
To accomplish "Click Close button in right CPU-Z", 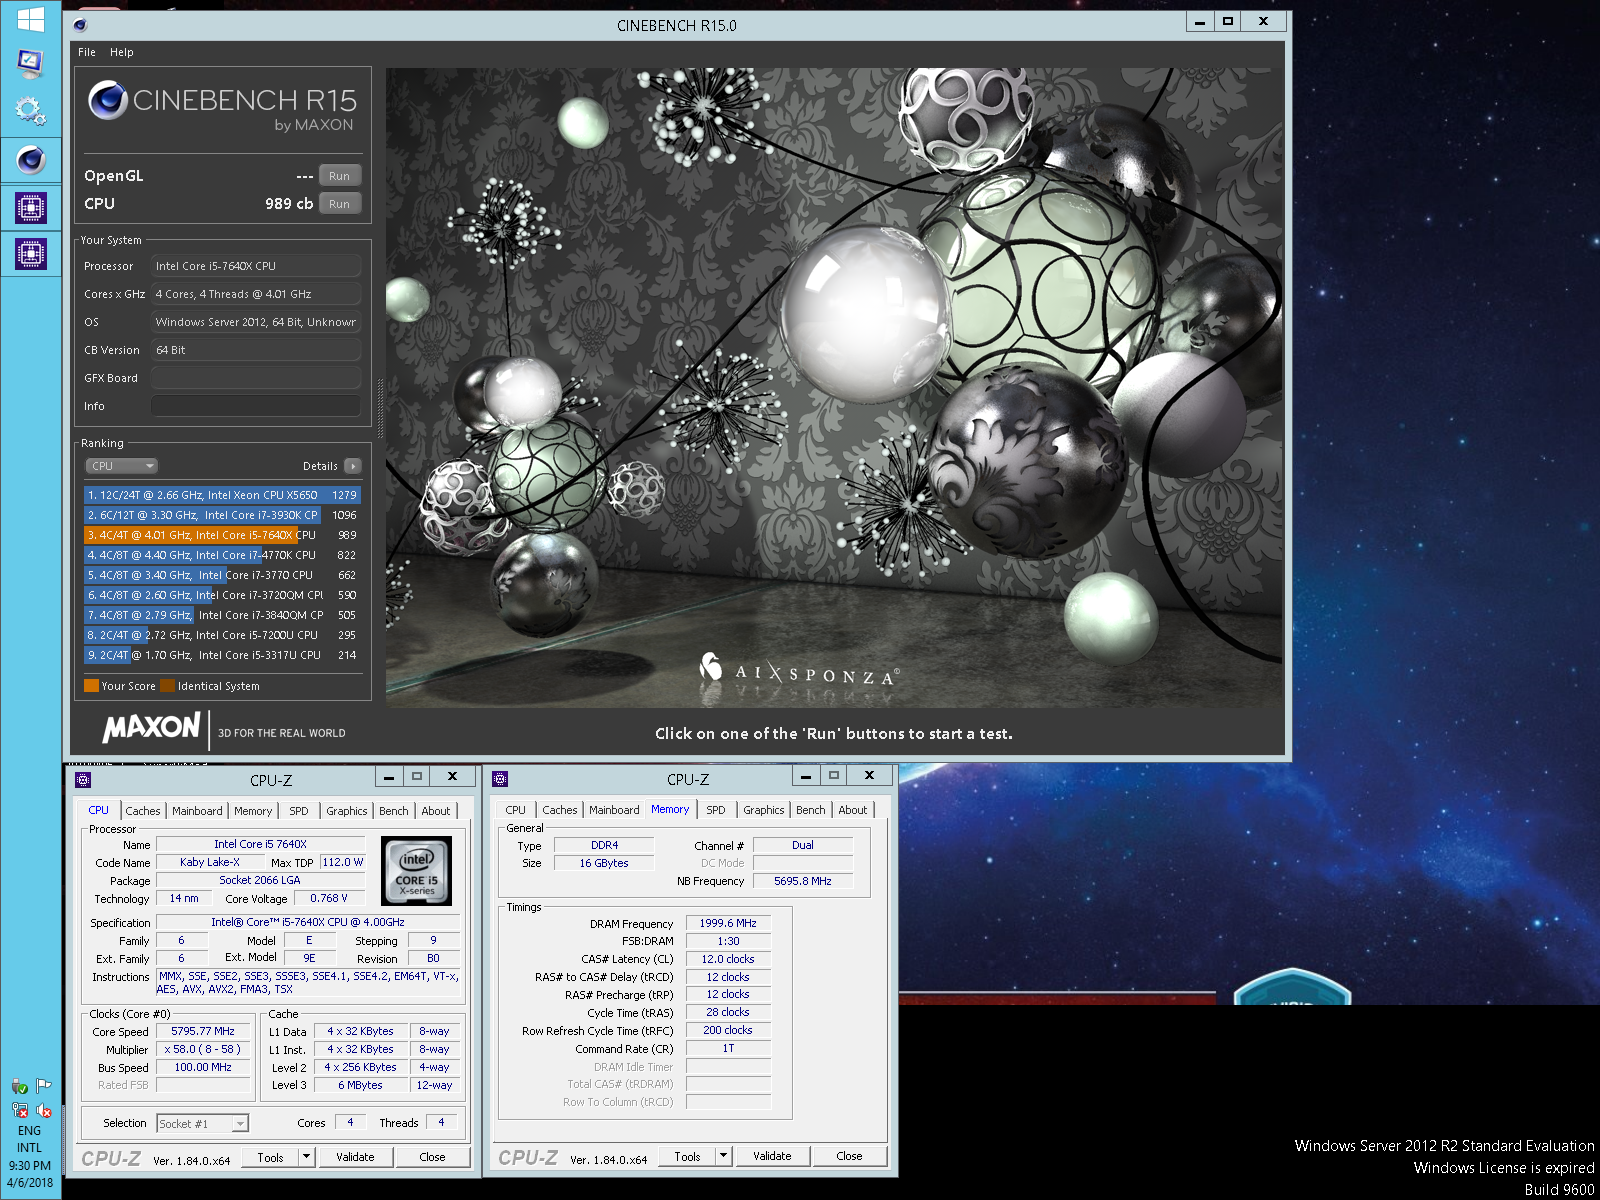I will pos(849,1156).
